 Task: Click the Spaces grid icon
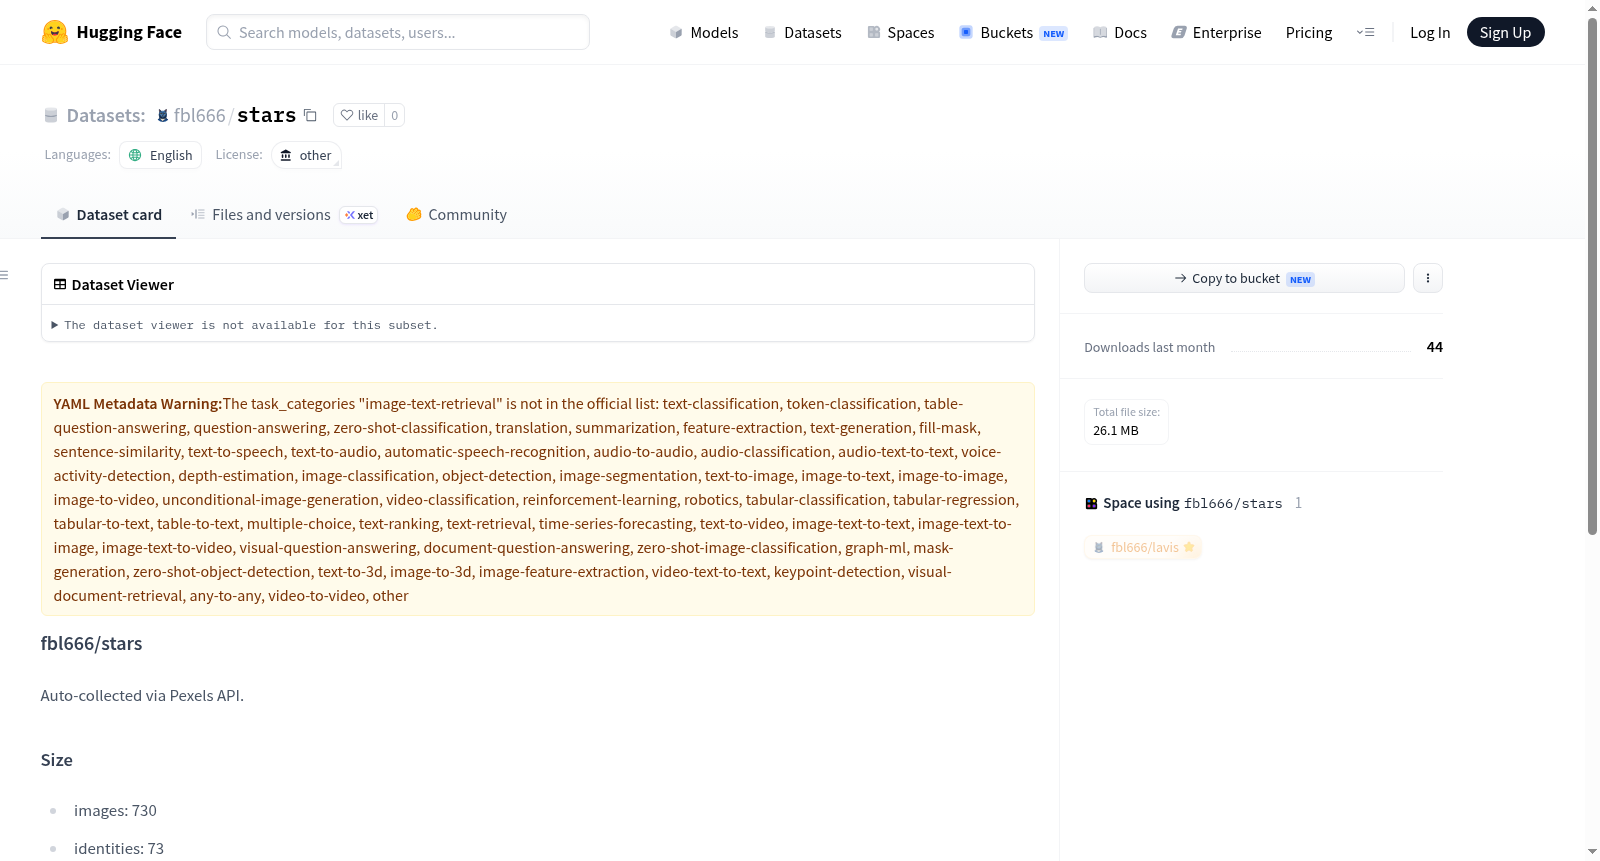[874, 32]
